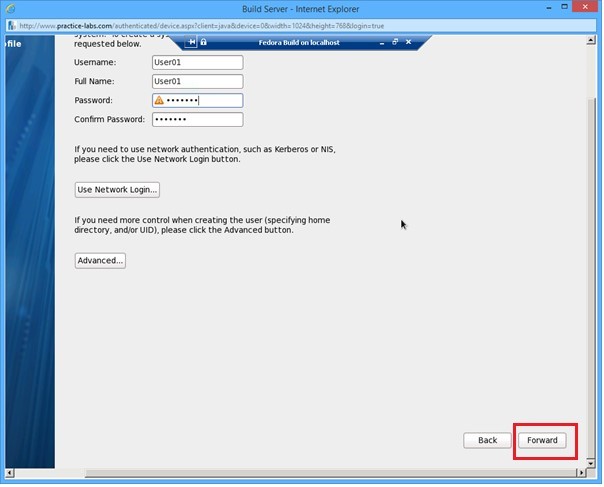Close the Fedora Build on localhost session
Viewport: 604px width, 487px height.
[x=409, y=42]
